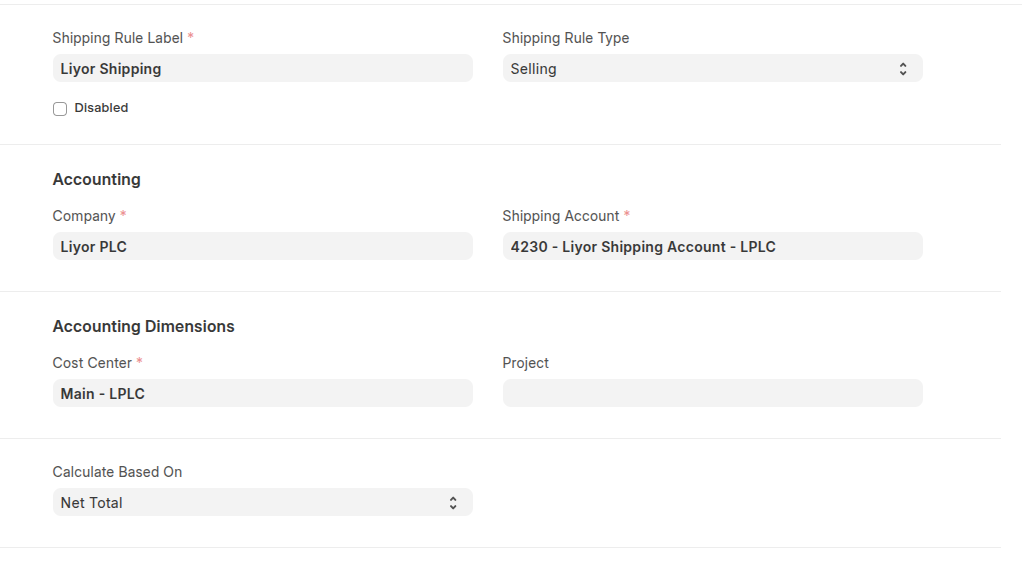Toggle the Disabled checkbox
The image size is (1022, 566).
click(60, 109)
